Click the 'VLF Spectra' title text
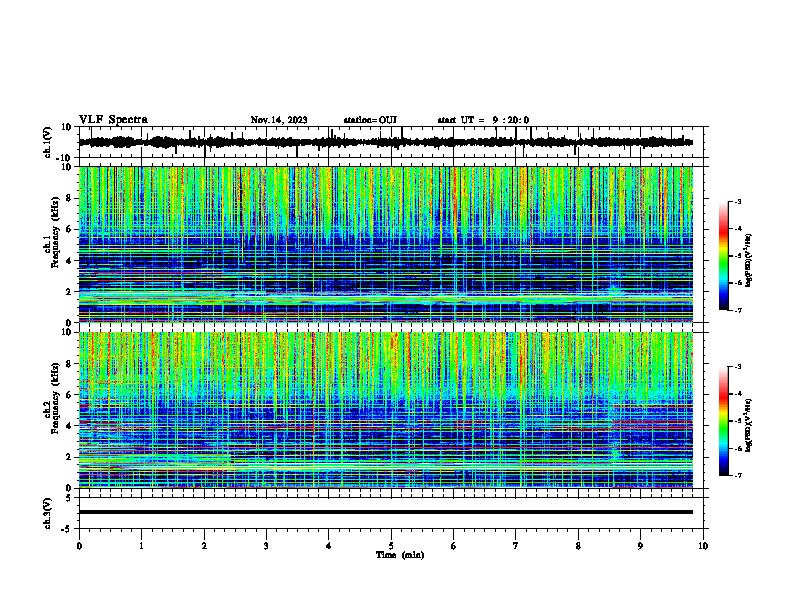Viewport: 792px width, 612px height. (113, 120)
